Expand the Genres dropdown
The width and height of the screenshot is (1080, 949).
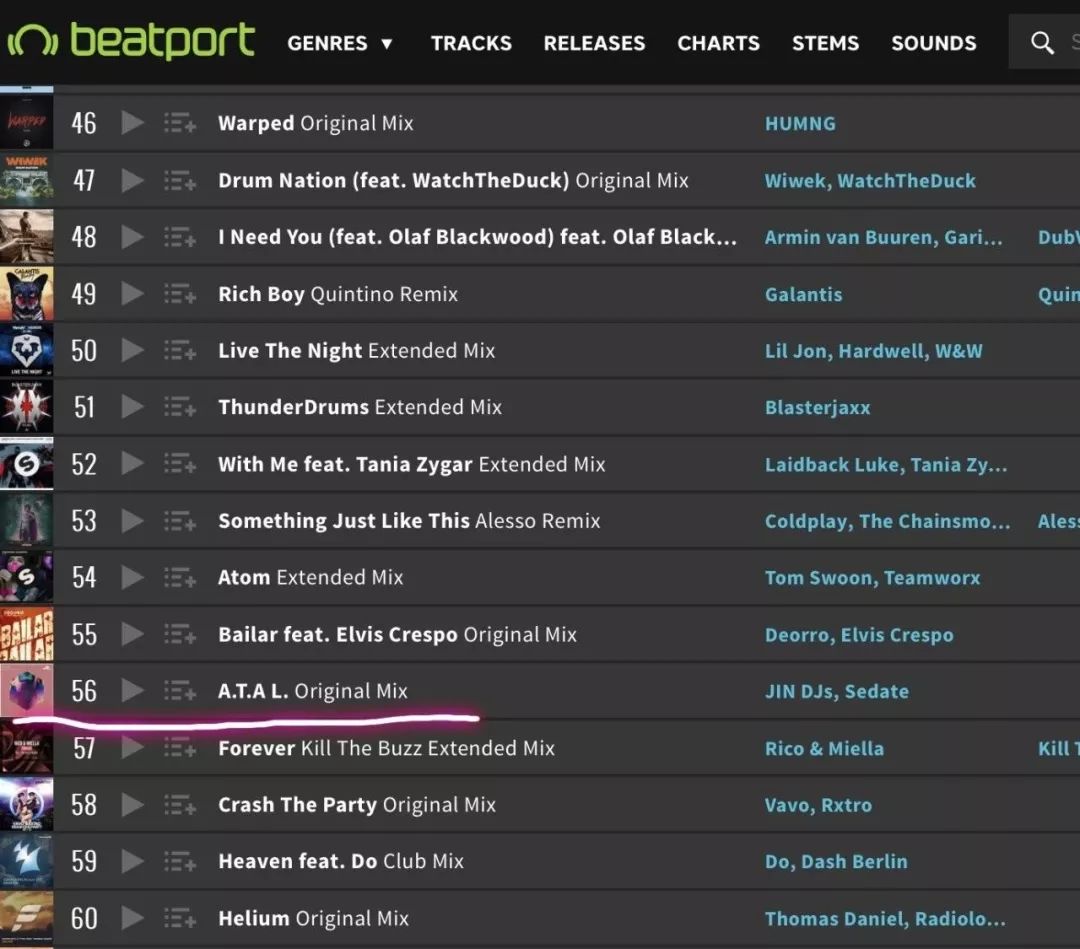[340, 43]
